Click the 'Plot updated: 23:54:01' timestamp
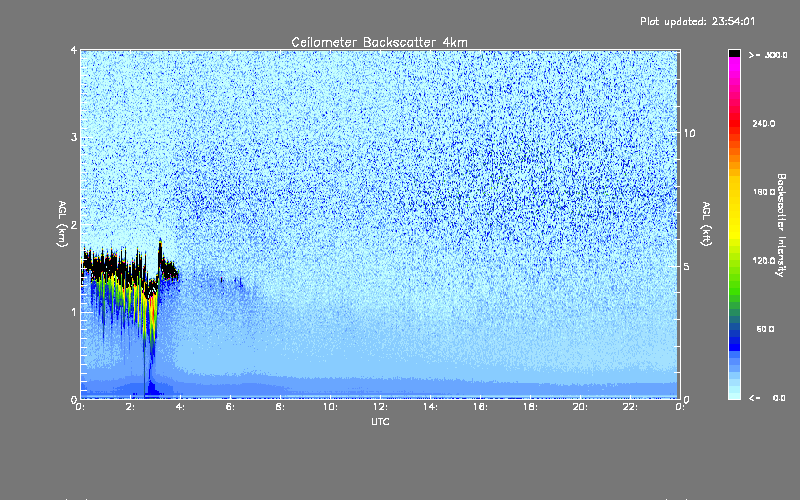The height and width of the screenshot is (500, 800). (697, 21)
